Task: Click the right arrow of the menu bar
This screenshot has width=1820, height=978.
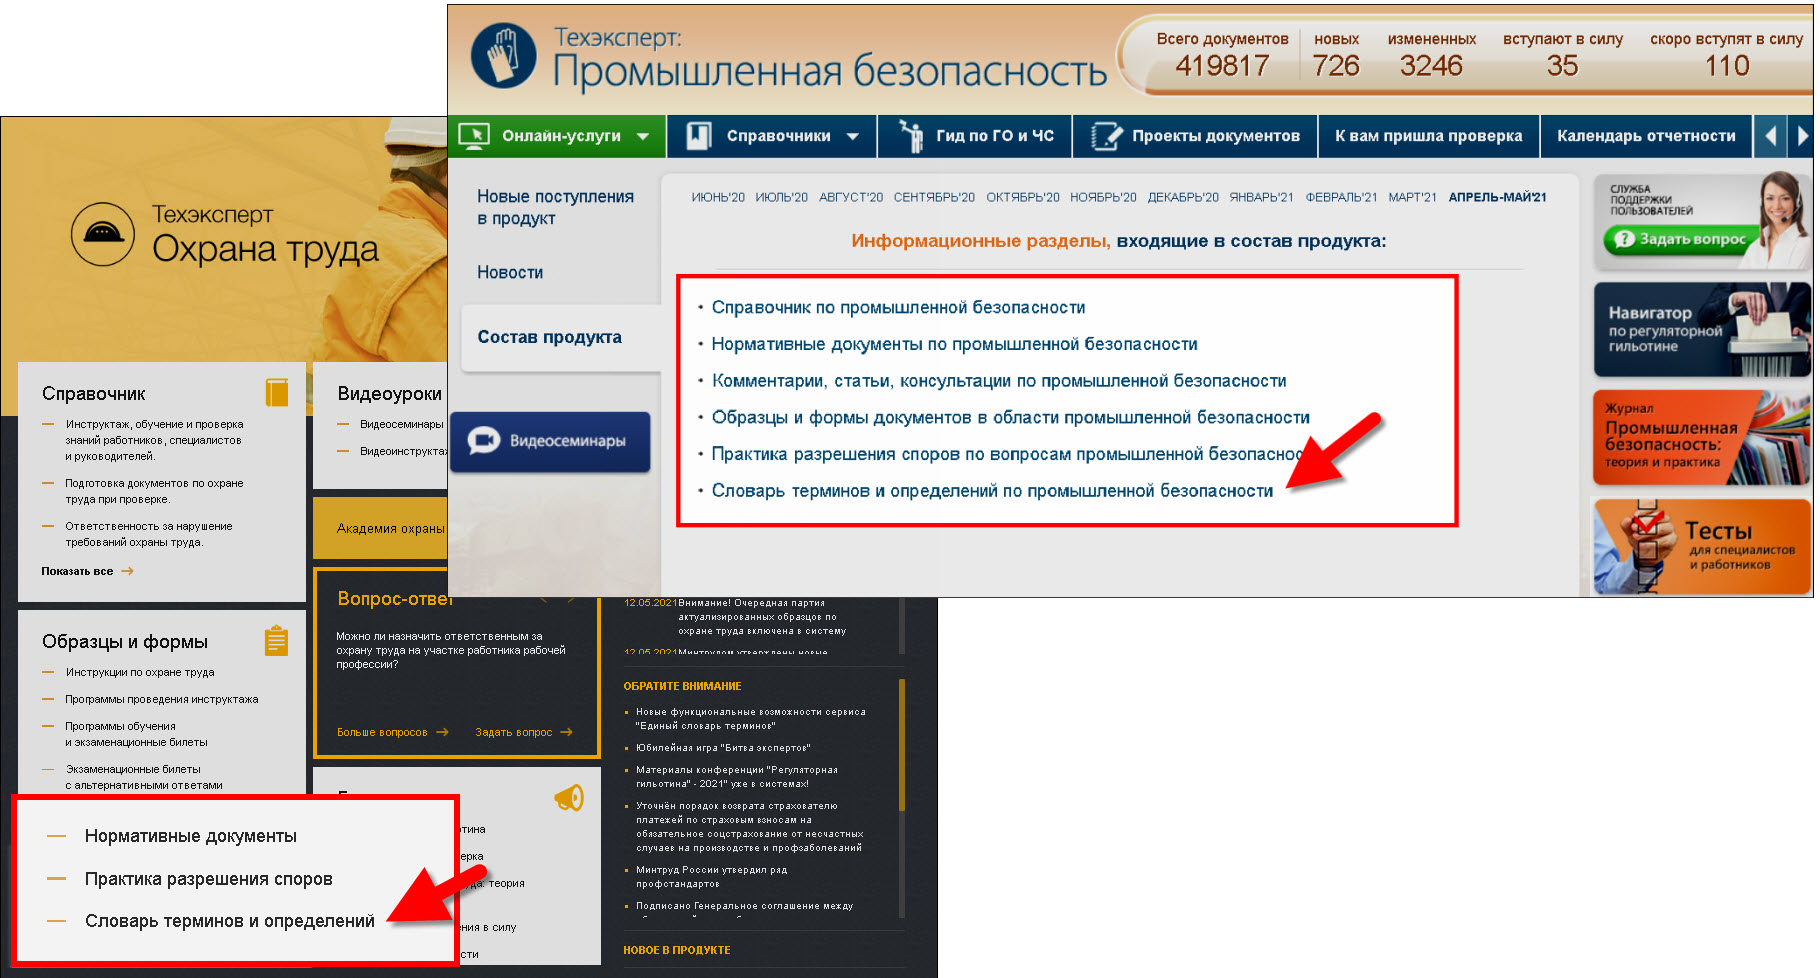Action: click(1801, 136)
